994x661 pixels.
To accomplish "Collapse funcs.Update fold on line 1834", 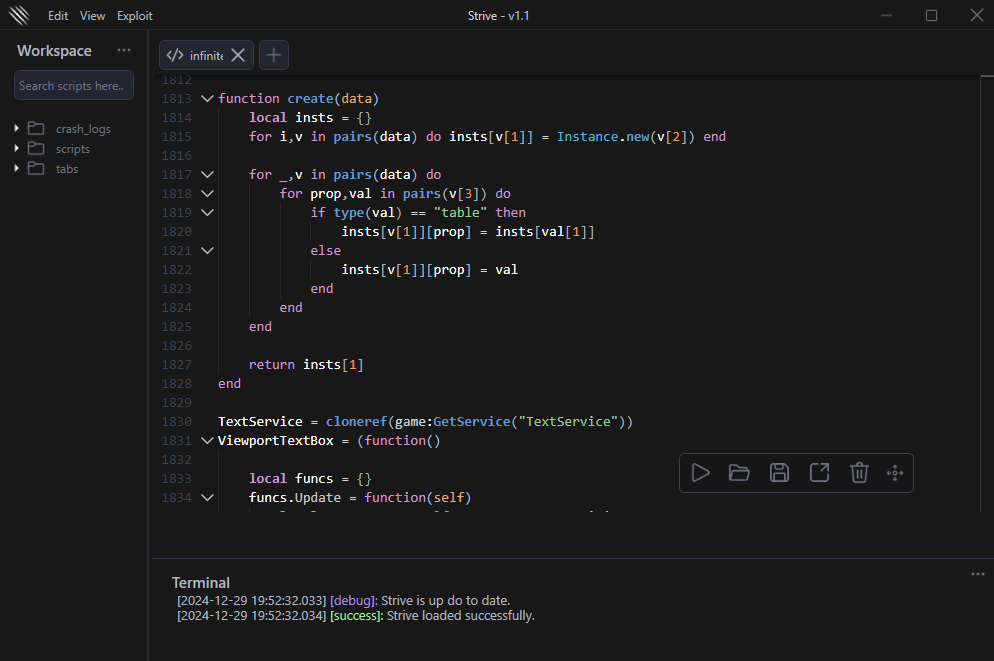I will pos(207,497).
